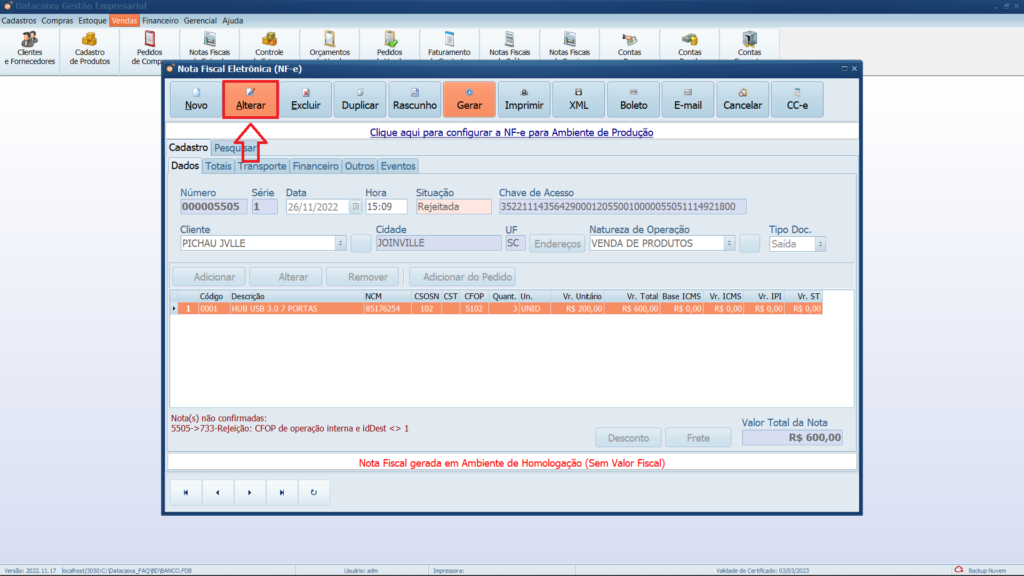Click the Novo toolbar button

(196, 100)
